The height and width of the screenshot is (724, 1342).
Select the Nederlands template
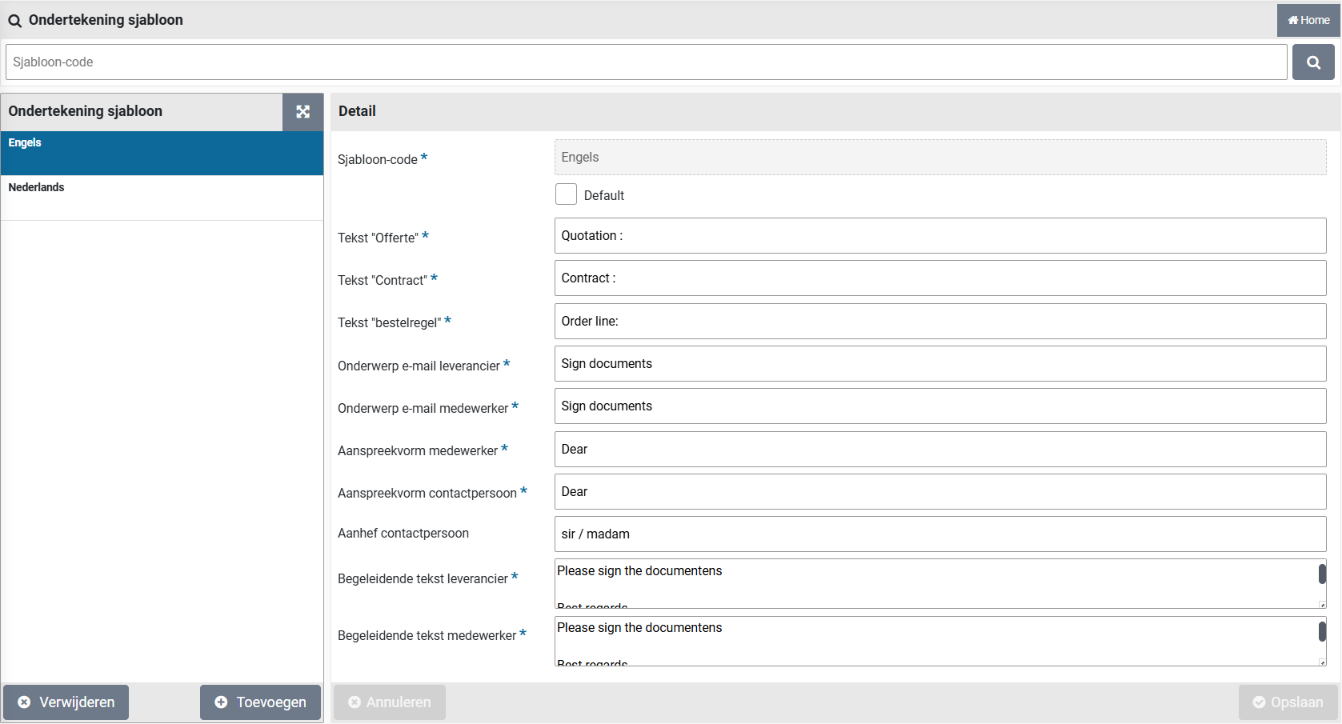click(x=162, y=197)
